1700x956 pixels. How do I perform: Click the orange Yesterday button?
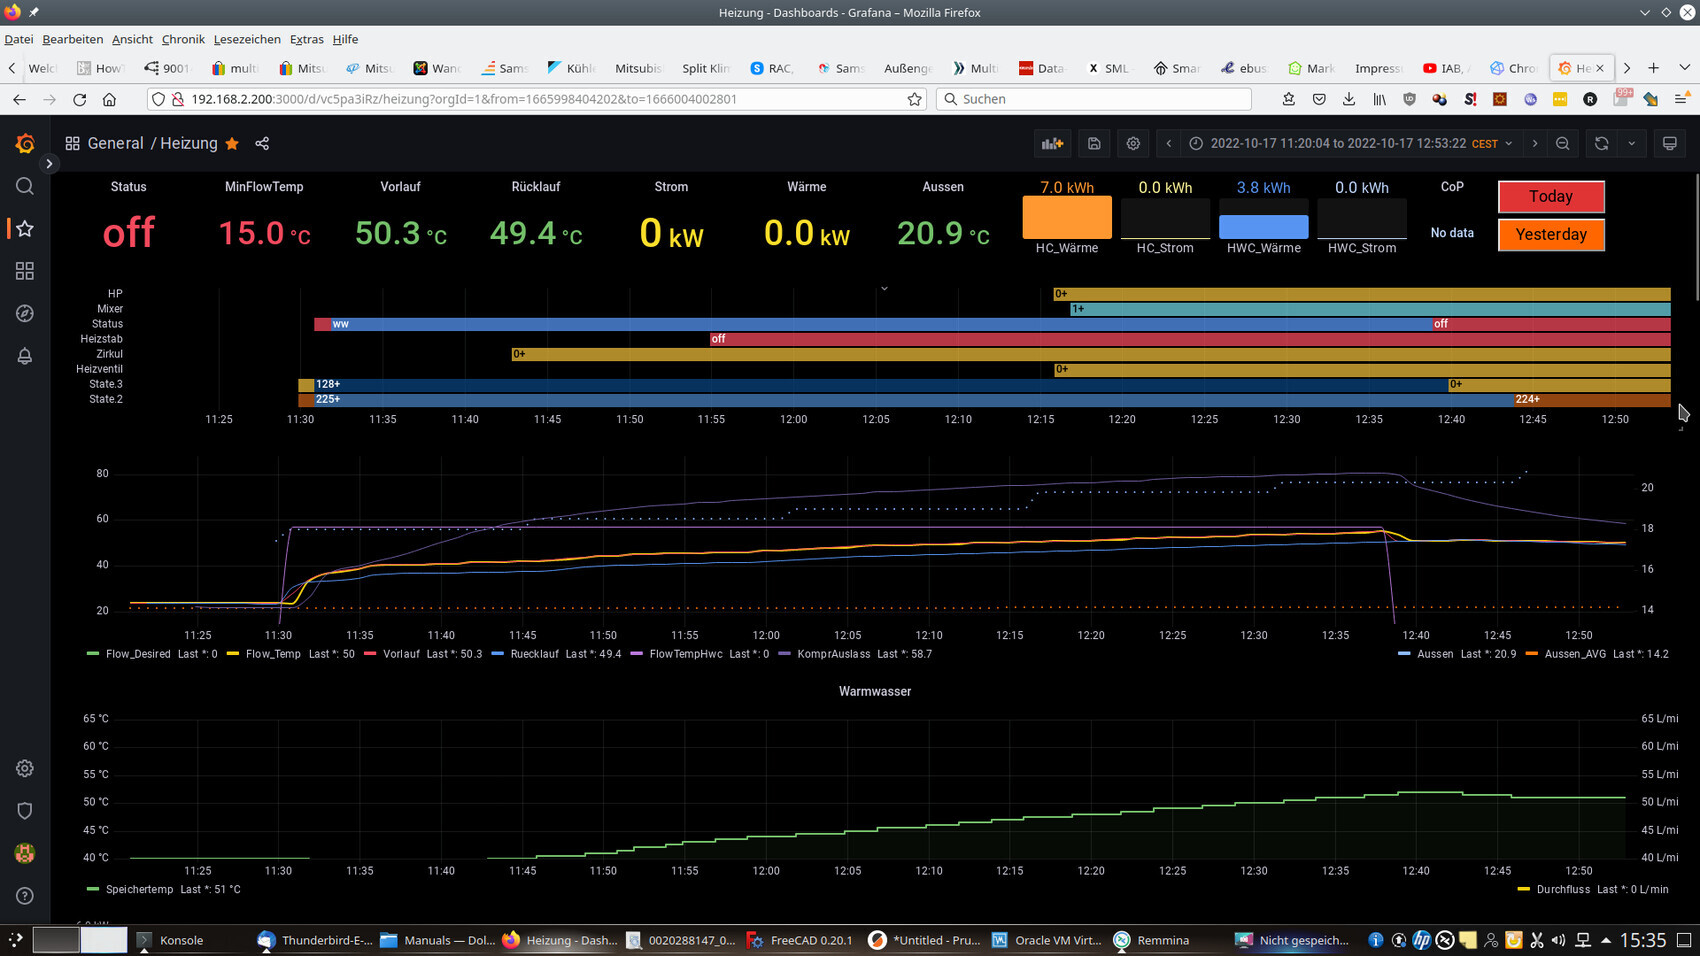(x=1550, y=235)
